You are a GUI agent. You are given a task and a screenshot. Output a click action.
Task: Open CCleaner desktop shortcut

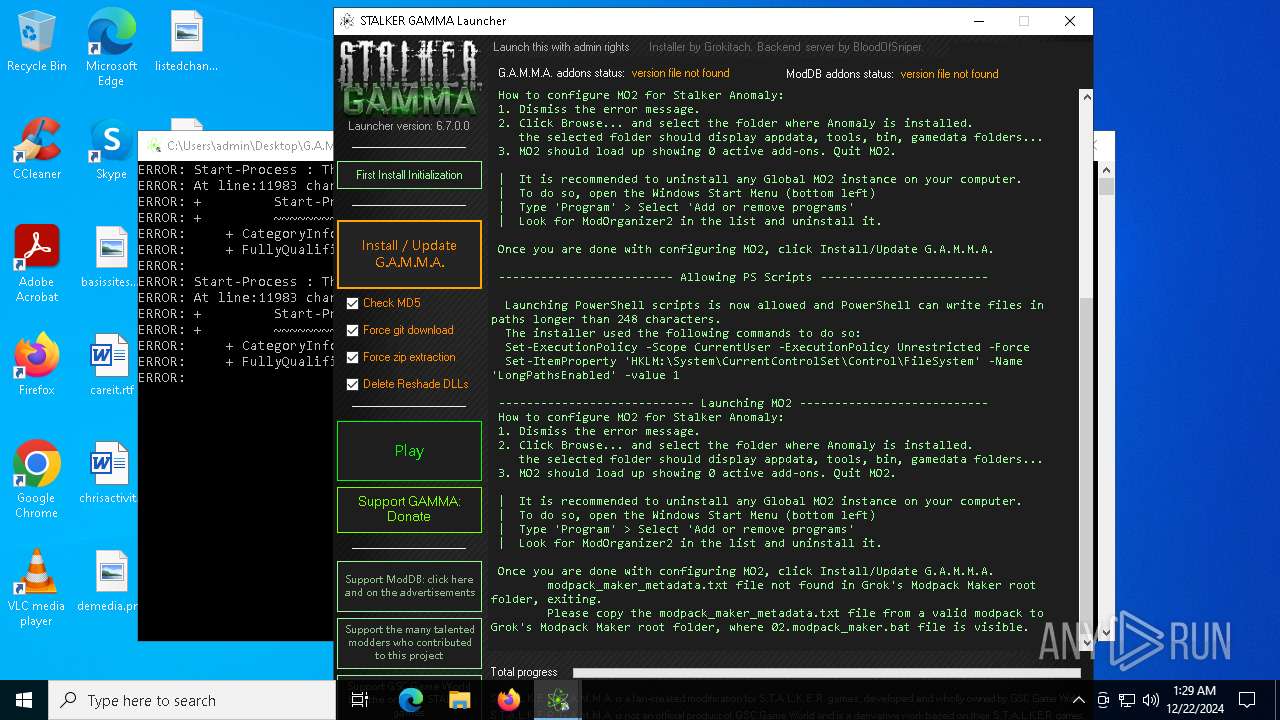pos(36,149)
